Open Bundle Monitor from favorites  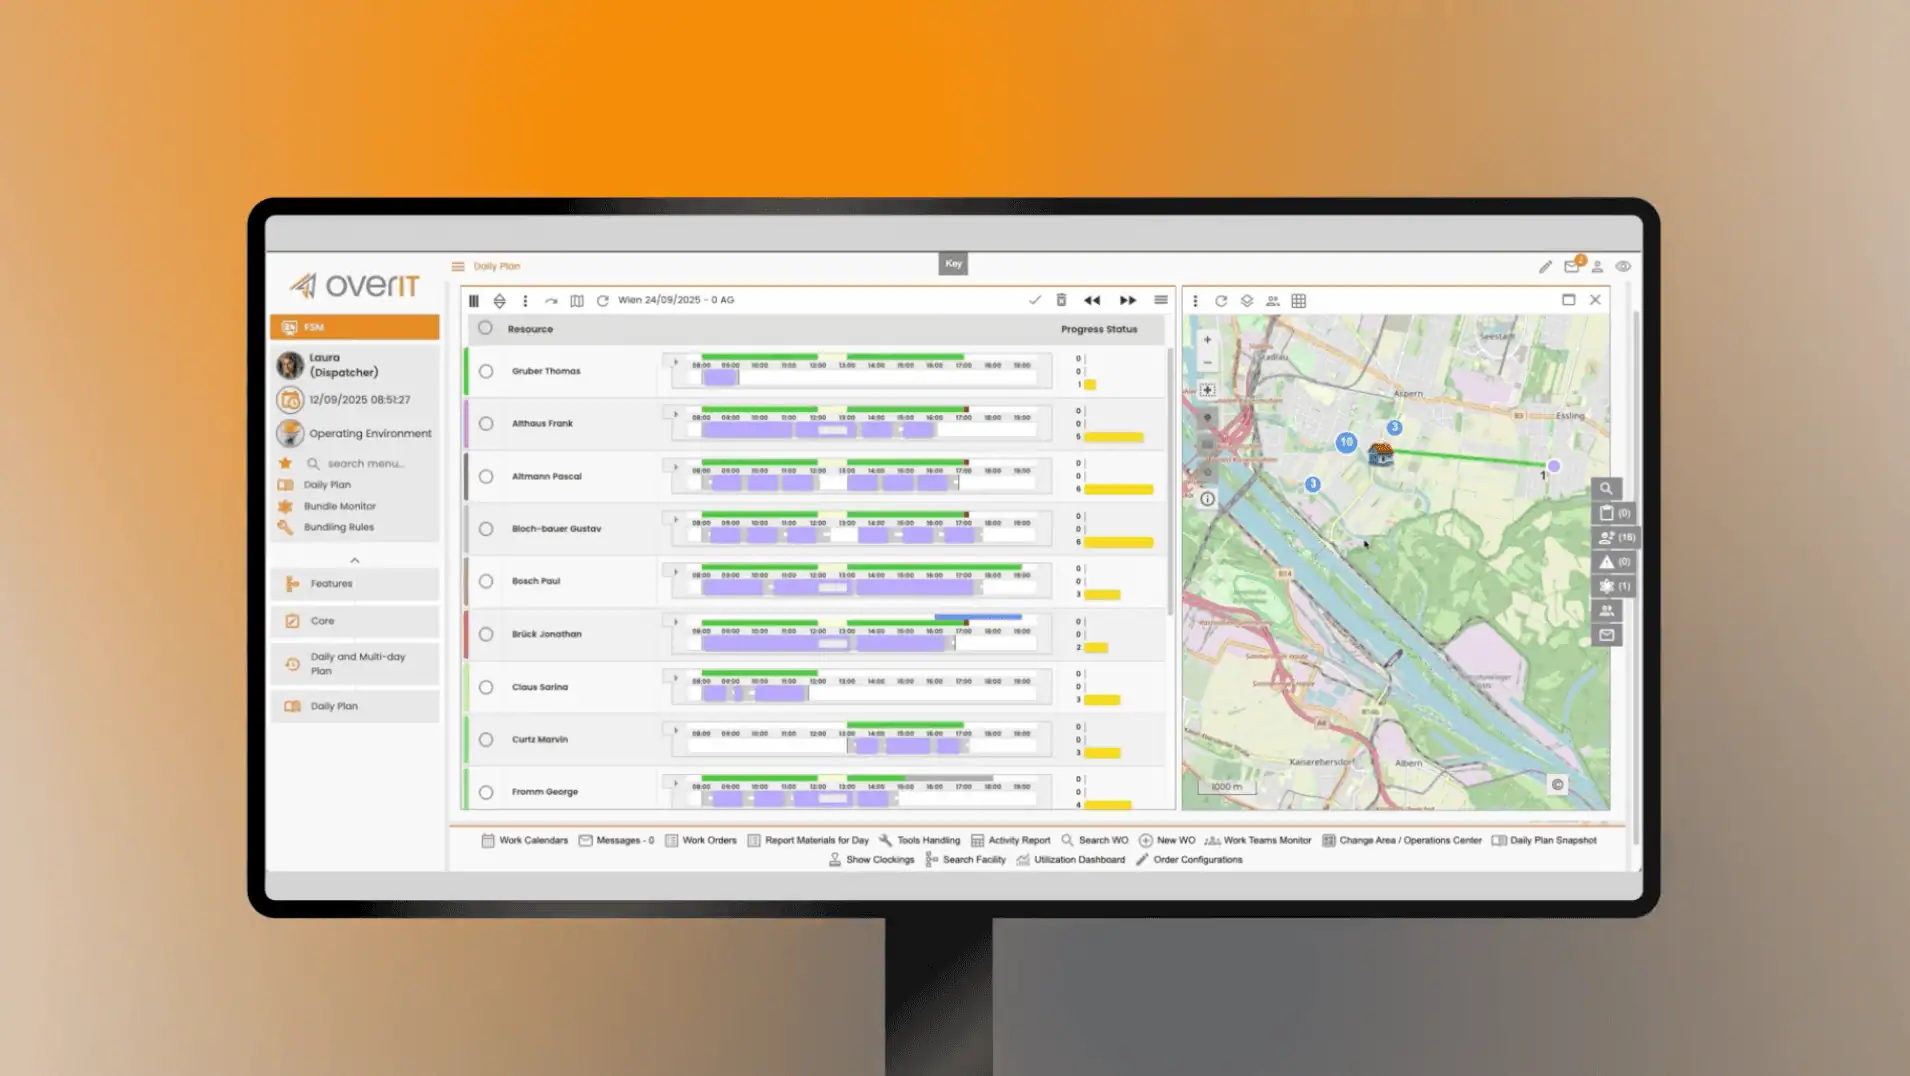click(339, 506)
